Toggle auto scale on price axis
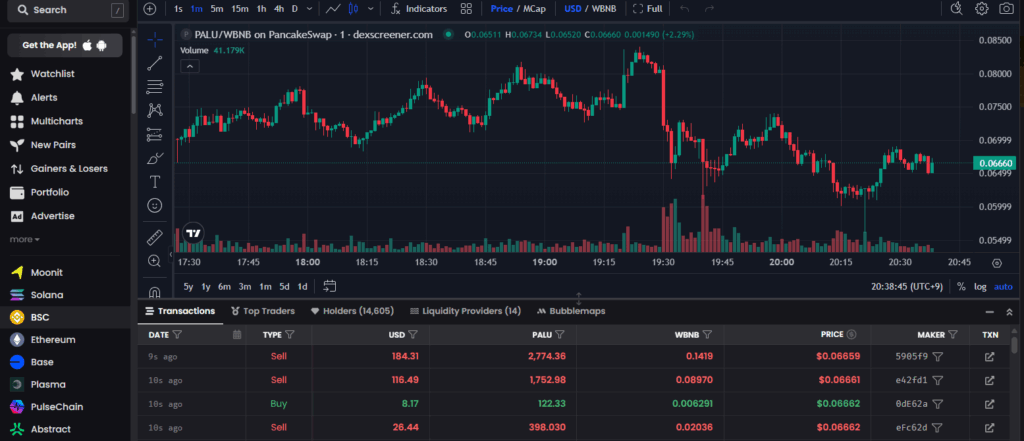1024x441 pixels. click(x=1003, y=286)
